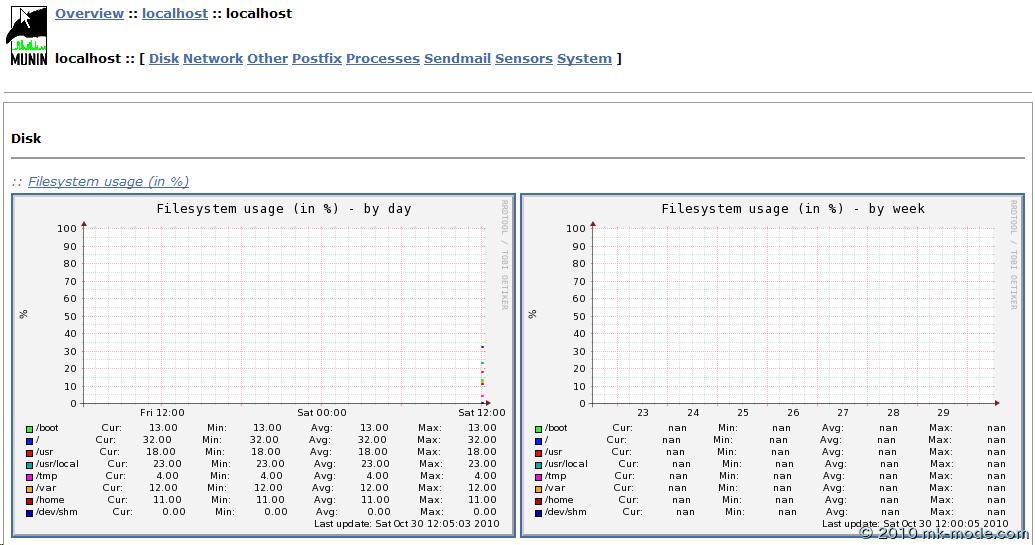Jump to the Other category
The height and width of the screenshot is (545, 1035).
point(267,59)
